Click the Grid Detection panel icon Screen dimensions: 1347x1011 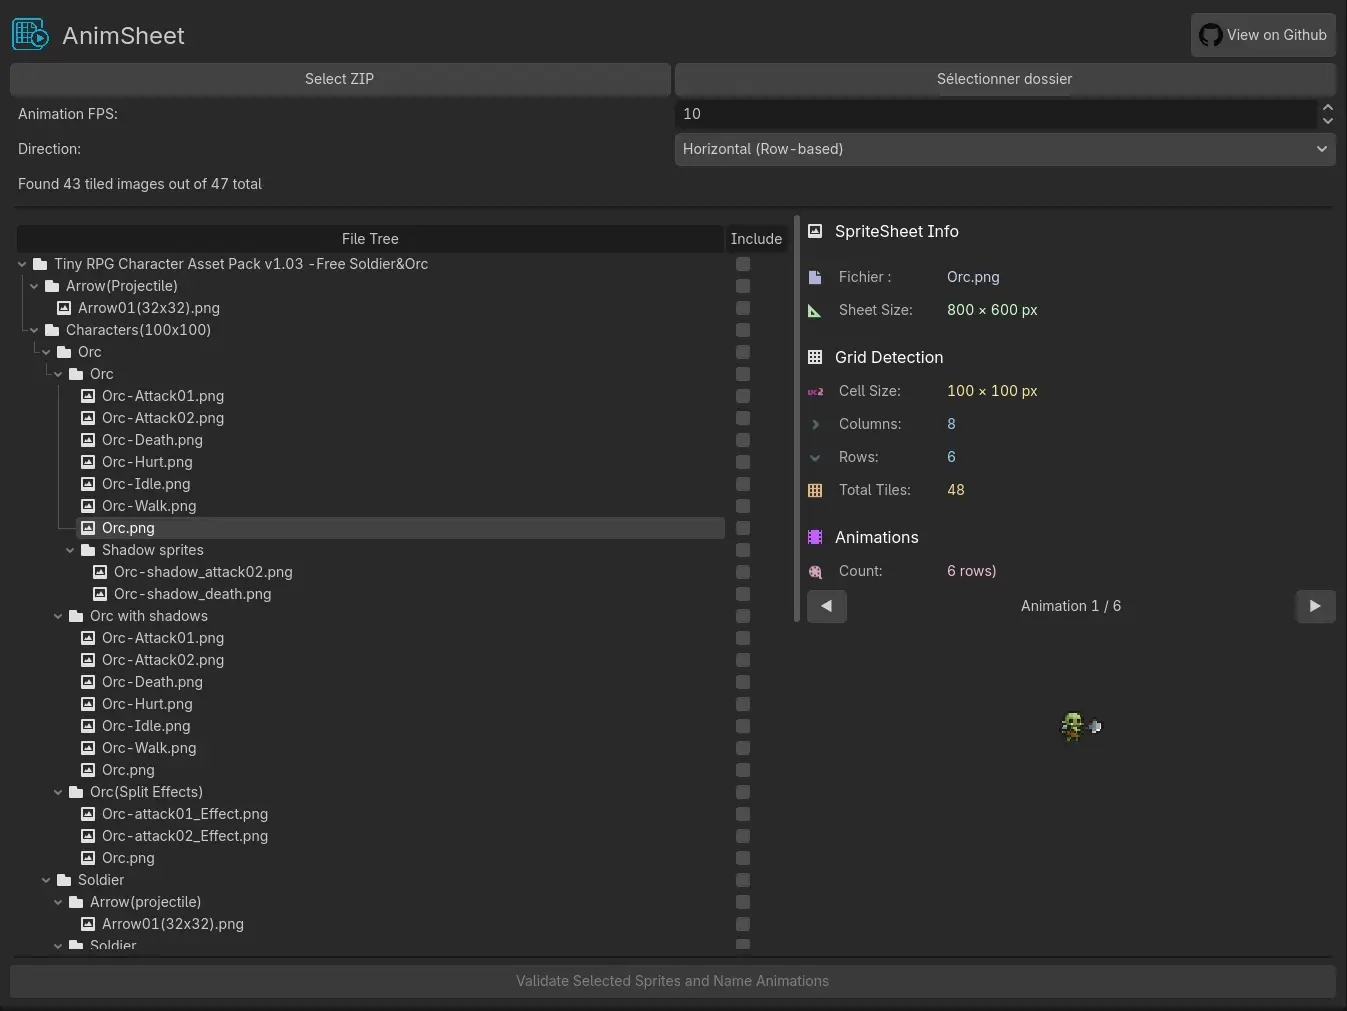(x=815, y=357)
